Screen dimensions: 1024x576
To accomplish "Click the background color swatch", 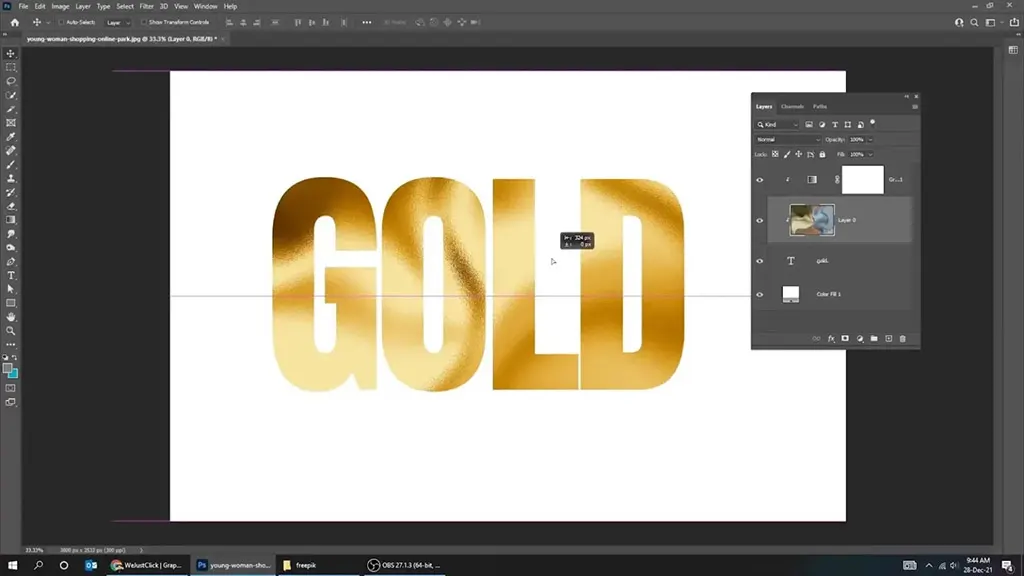I will [x=13, y=374].
